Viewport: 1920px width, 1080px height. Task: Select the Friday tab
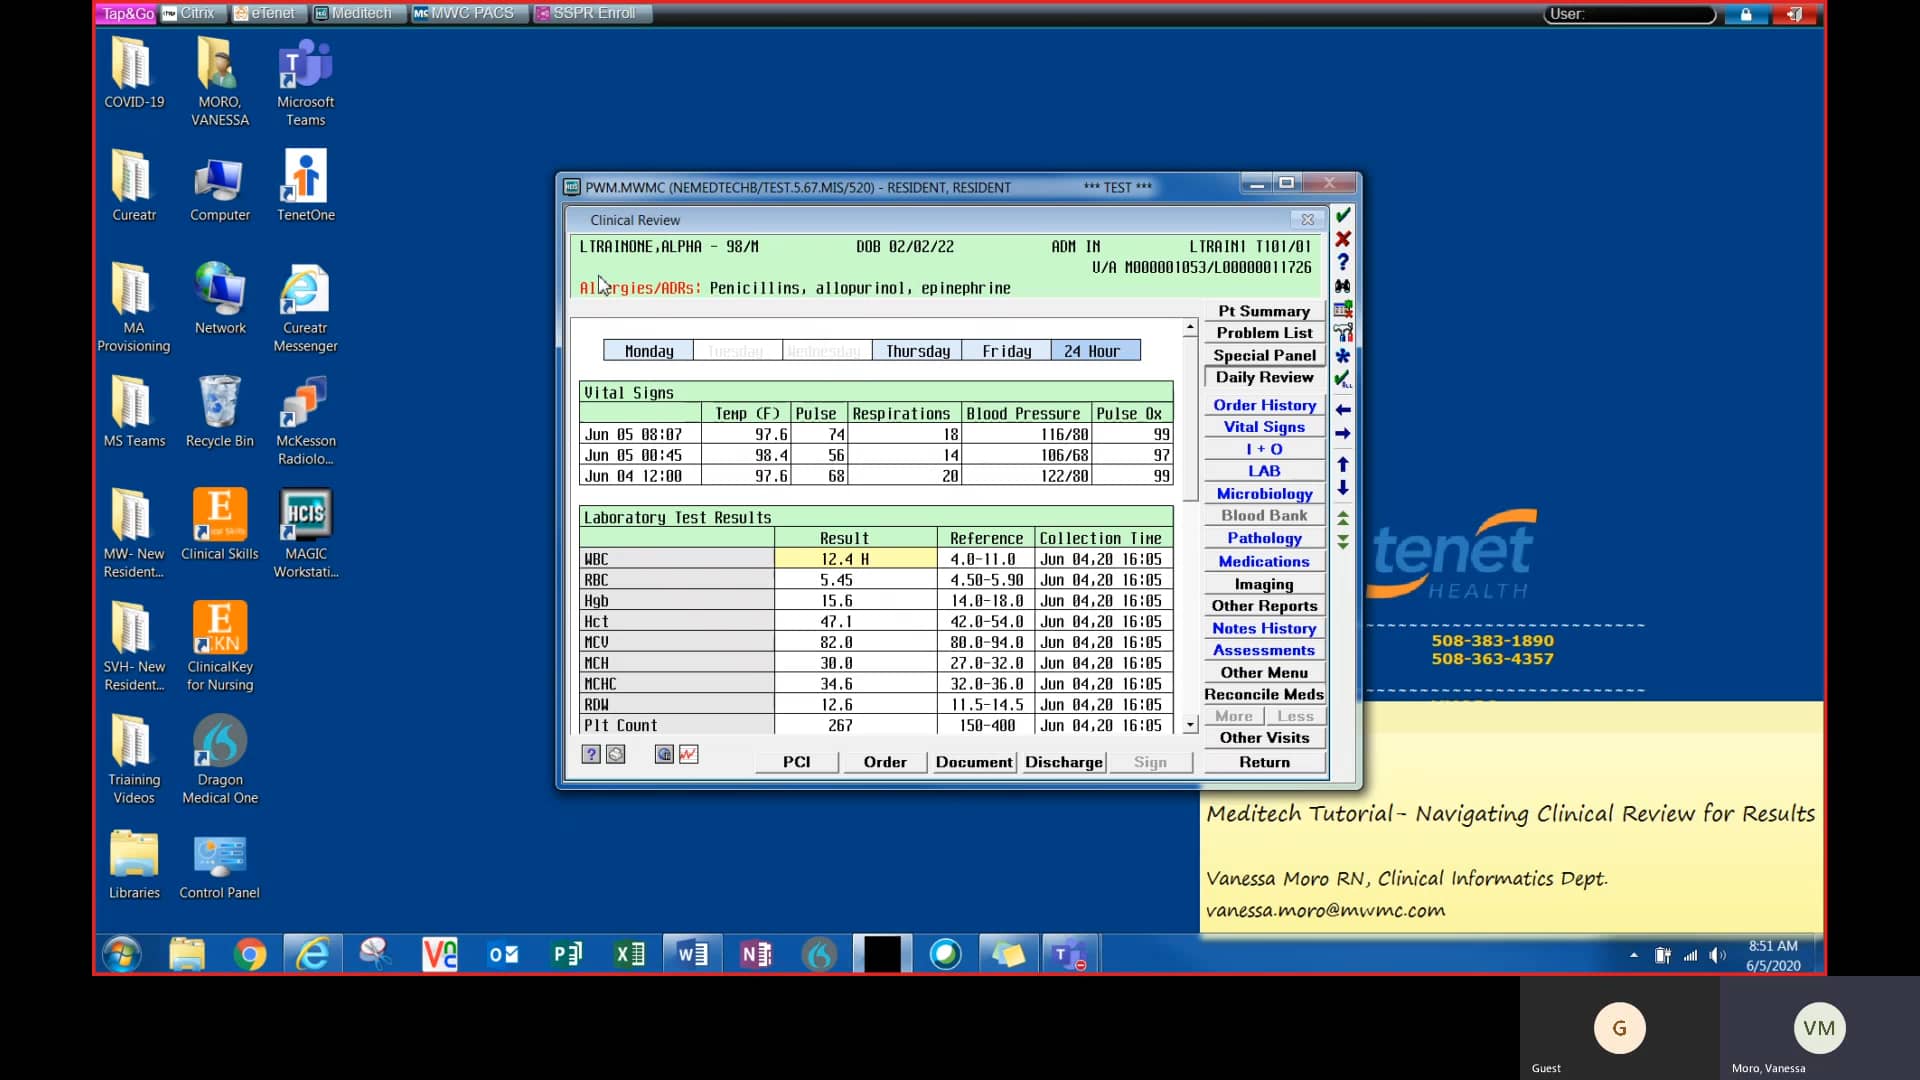pyautogui.click(x=1006, y=351)
